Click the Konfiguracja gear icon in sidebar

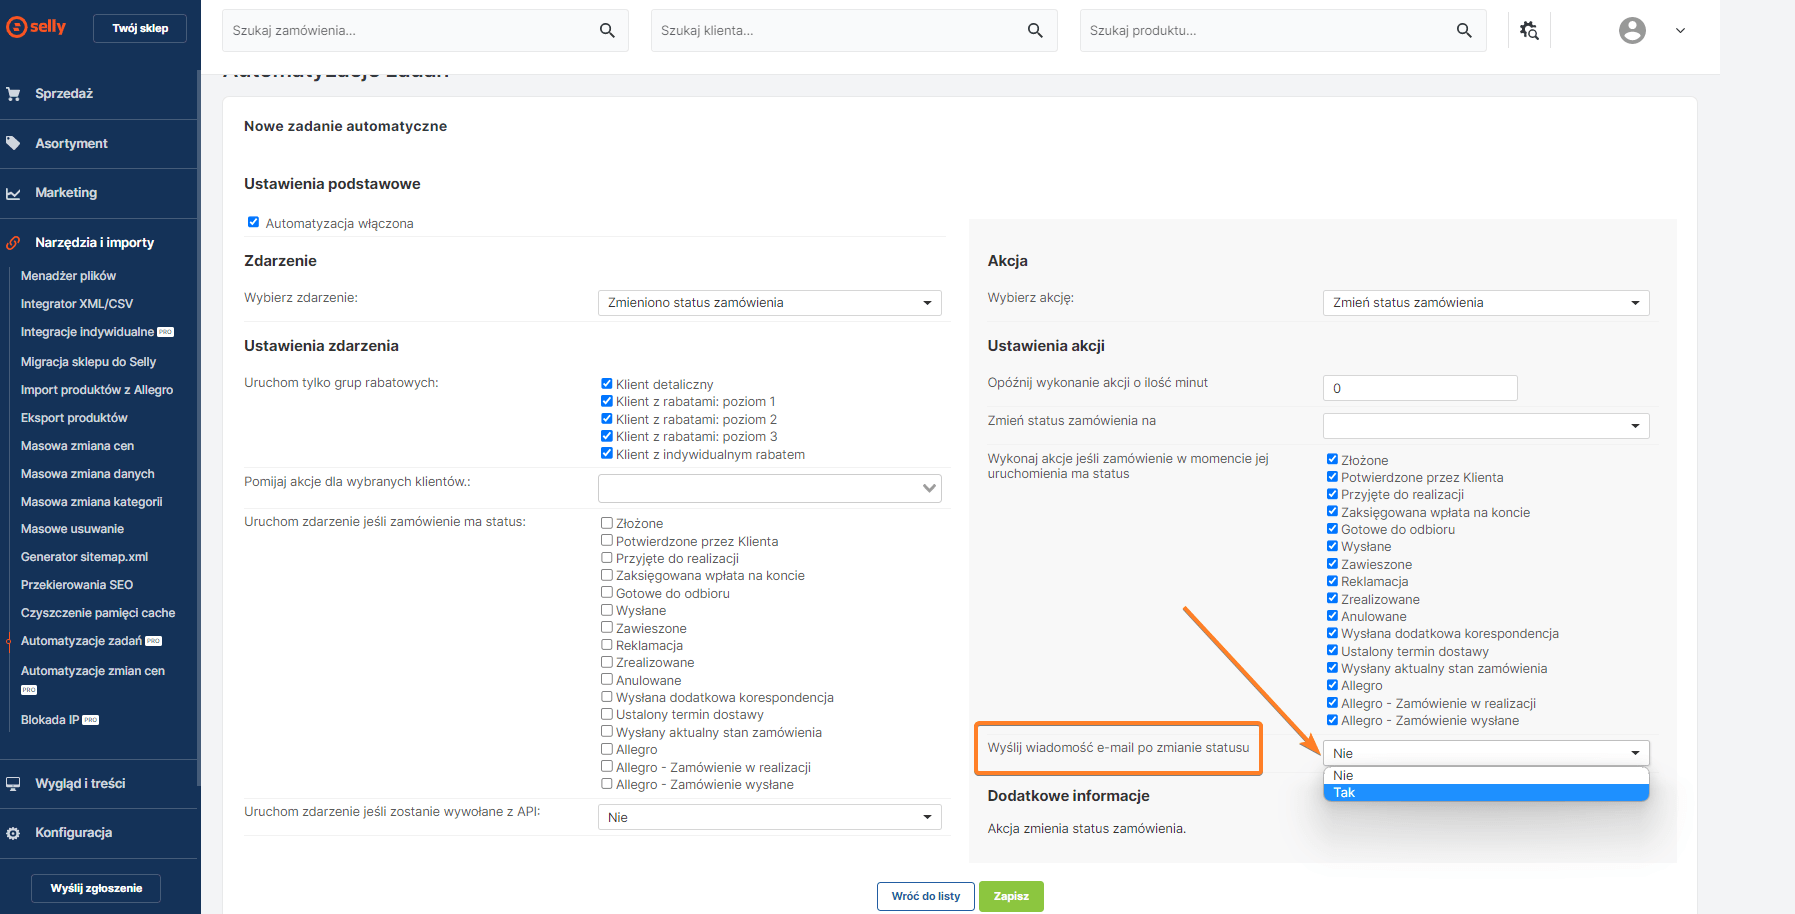(13, 833)
